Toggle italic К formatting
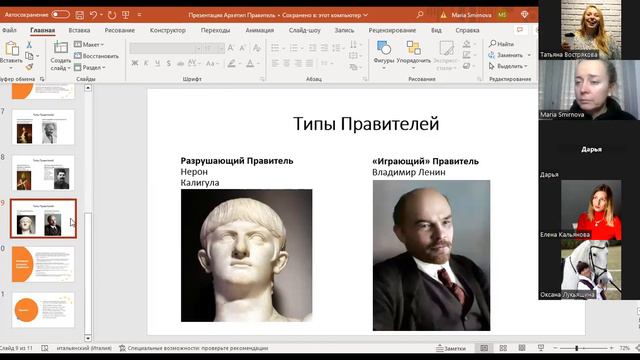Image resolution: width=640 pixels, height=360 pixels. [146, 64]
